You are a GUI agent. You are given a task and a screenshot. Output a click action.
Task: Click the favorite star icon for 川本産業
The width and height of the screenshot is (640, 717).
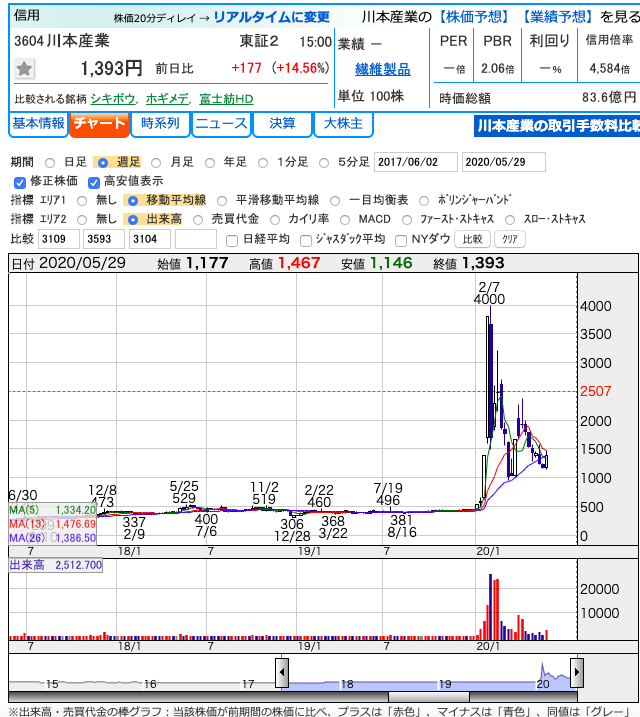coord(24,69)
